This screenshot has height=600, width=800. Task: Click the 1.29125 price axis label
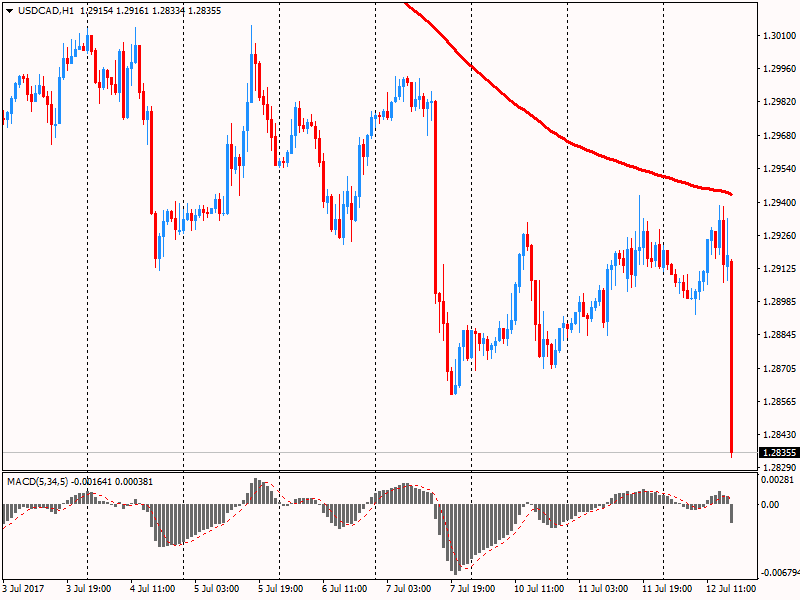pos(779,268)
